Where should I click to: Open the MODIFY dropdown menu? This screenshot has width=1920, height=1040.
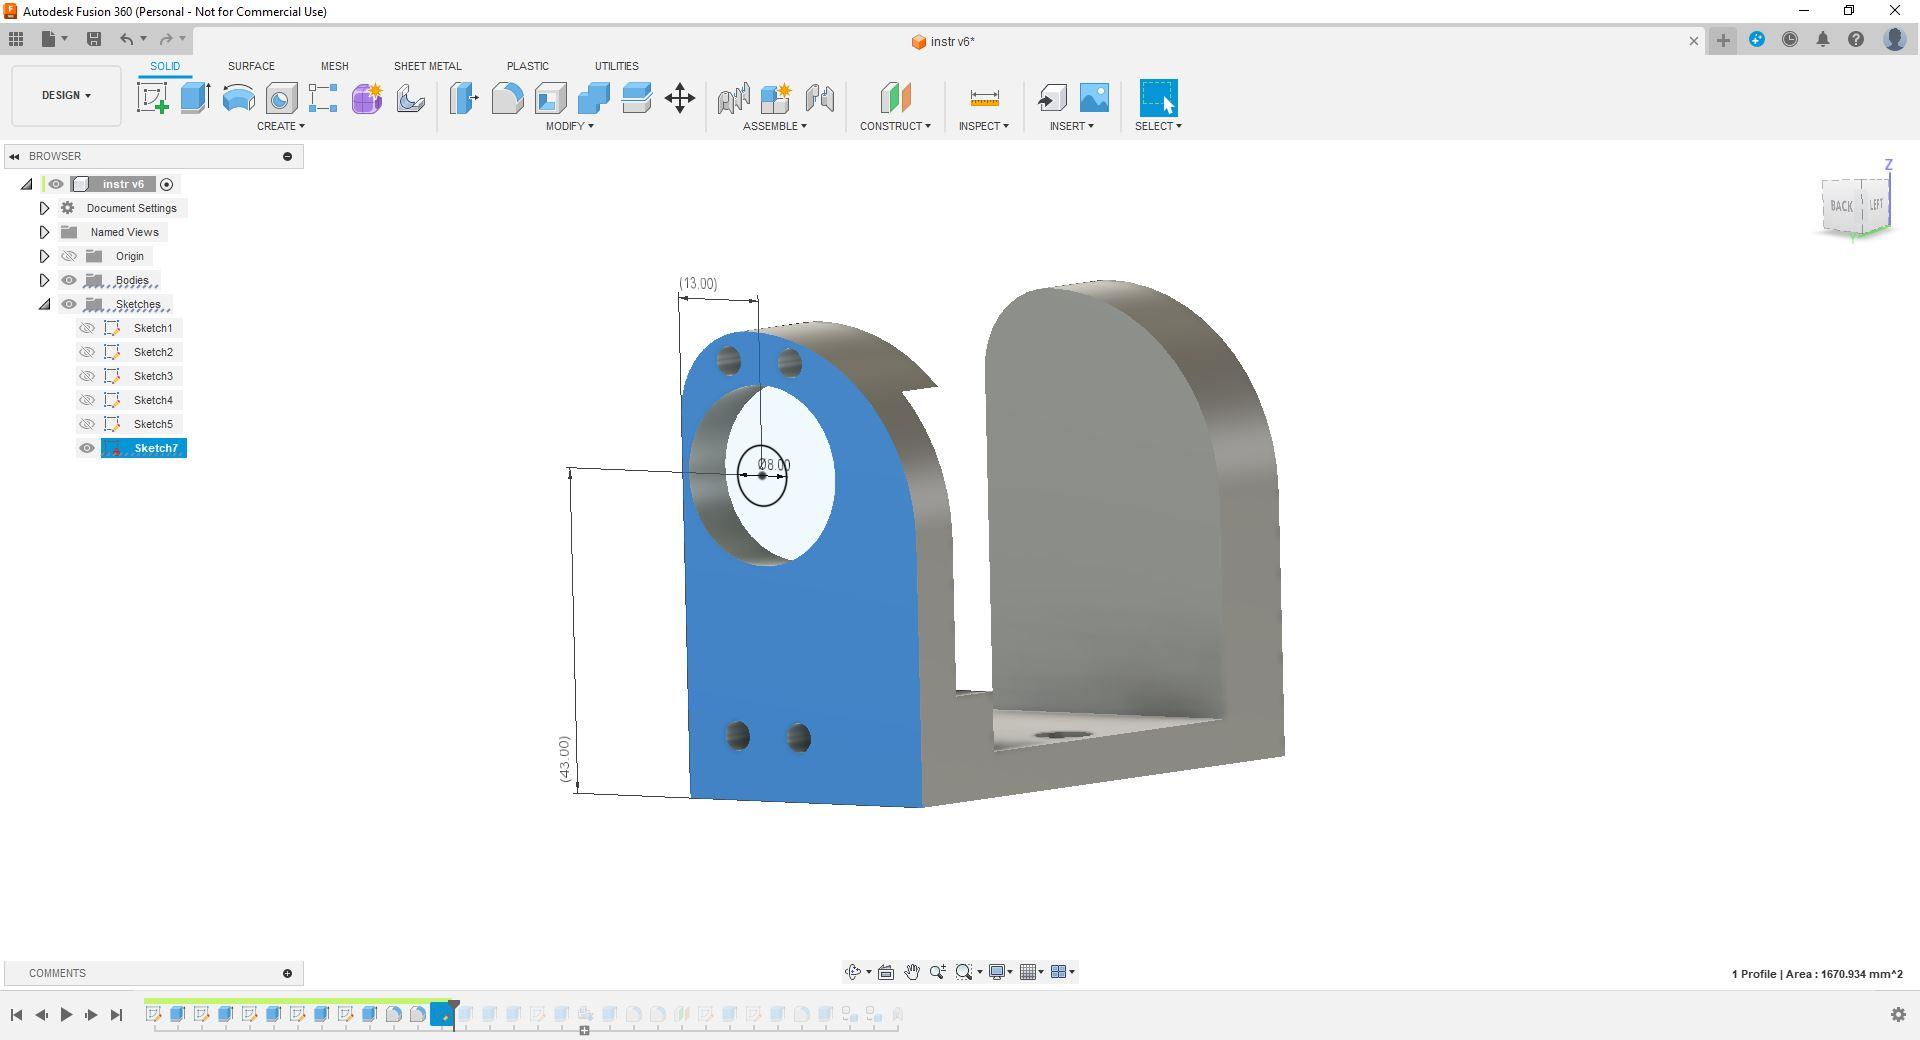coord(570,126)
